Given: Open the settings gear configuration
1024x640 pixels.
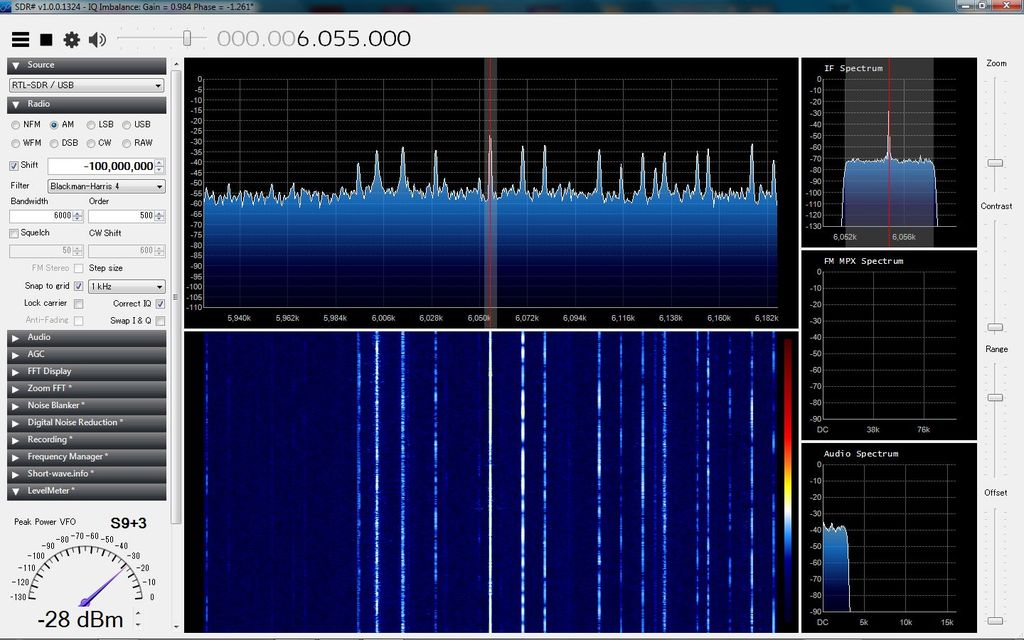Looking at the screenshot, I should (x=71, y=40).
